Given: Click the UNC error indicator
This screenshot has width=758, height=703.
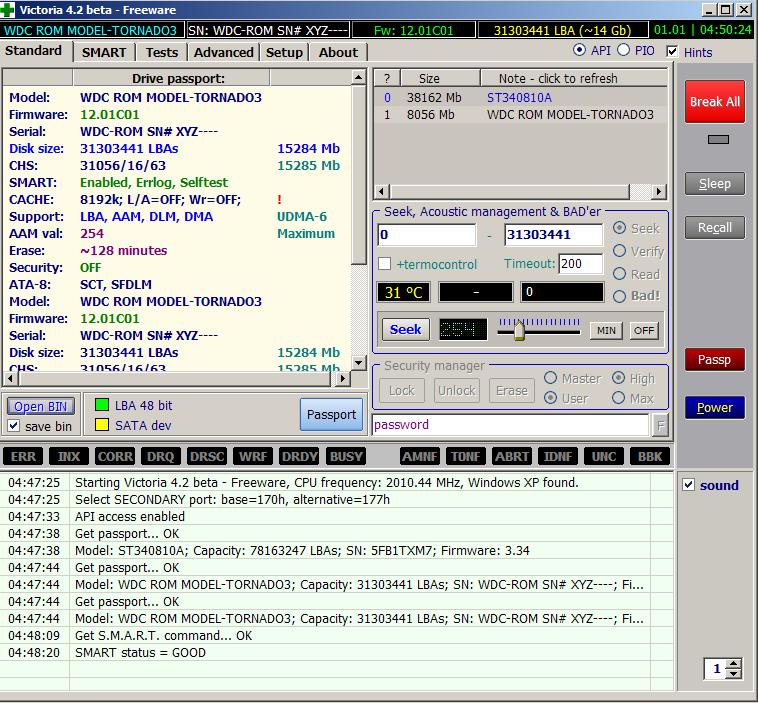Looking at the screenshot, I should (x=604, y=456).
